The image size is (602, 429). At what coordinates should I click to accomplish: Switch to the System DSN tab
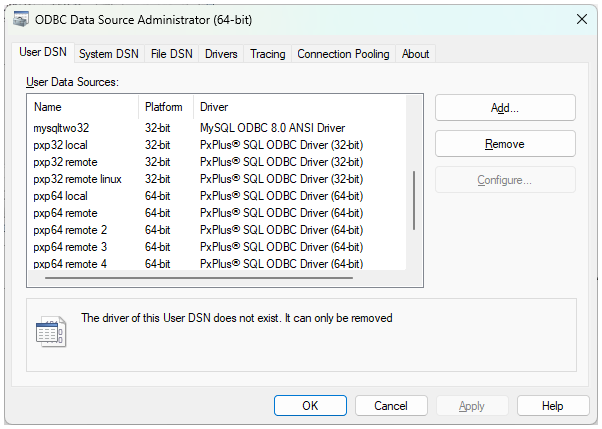[108, 54]
